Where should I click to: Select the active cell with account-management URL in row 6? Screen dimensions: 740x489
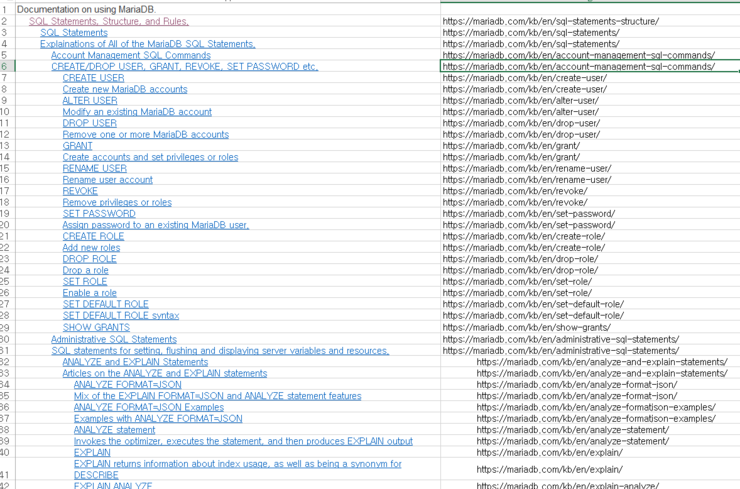(x=590, y=67)
